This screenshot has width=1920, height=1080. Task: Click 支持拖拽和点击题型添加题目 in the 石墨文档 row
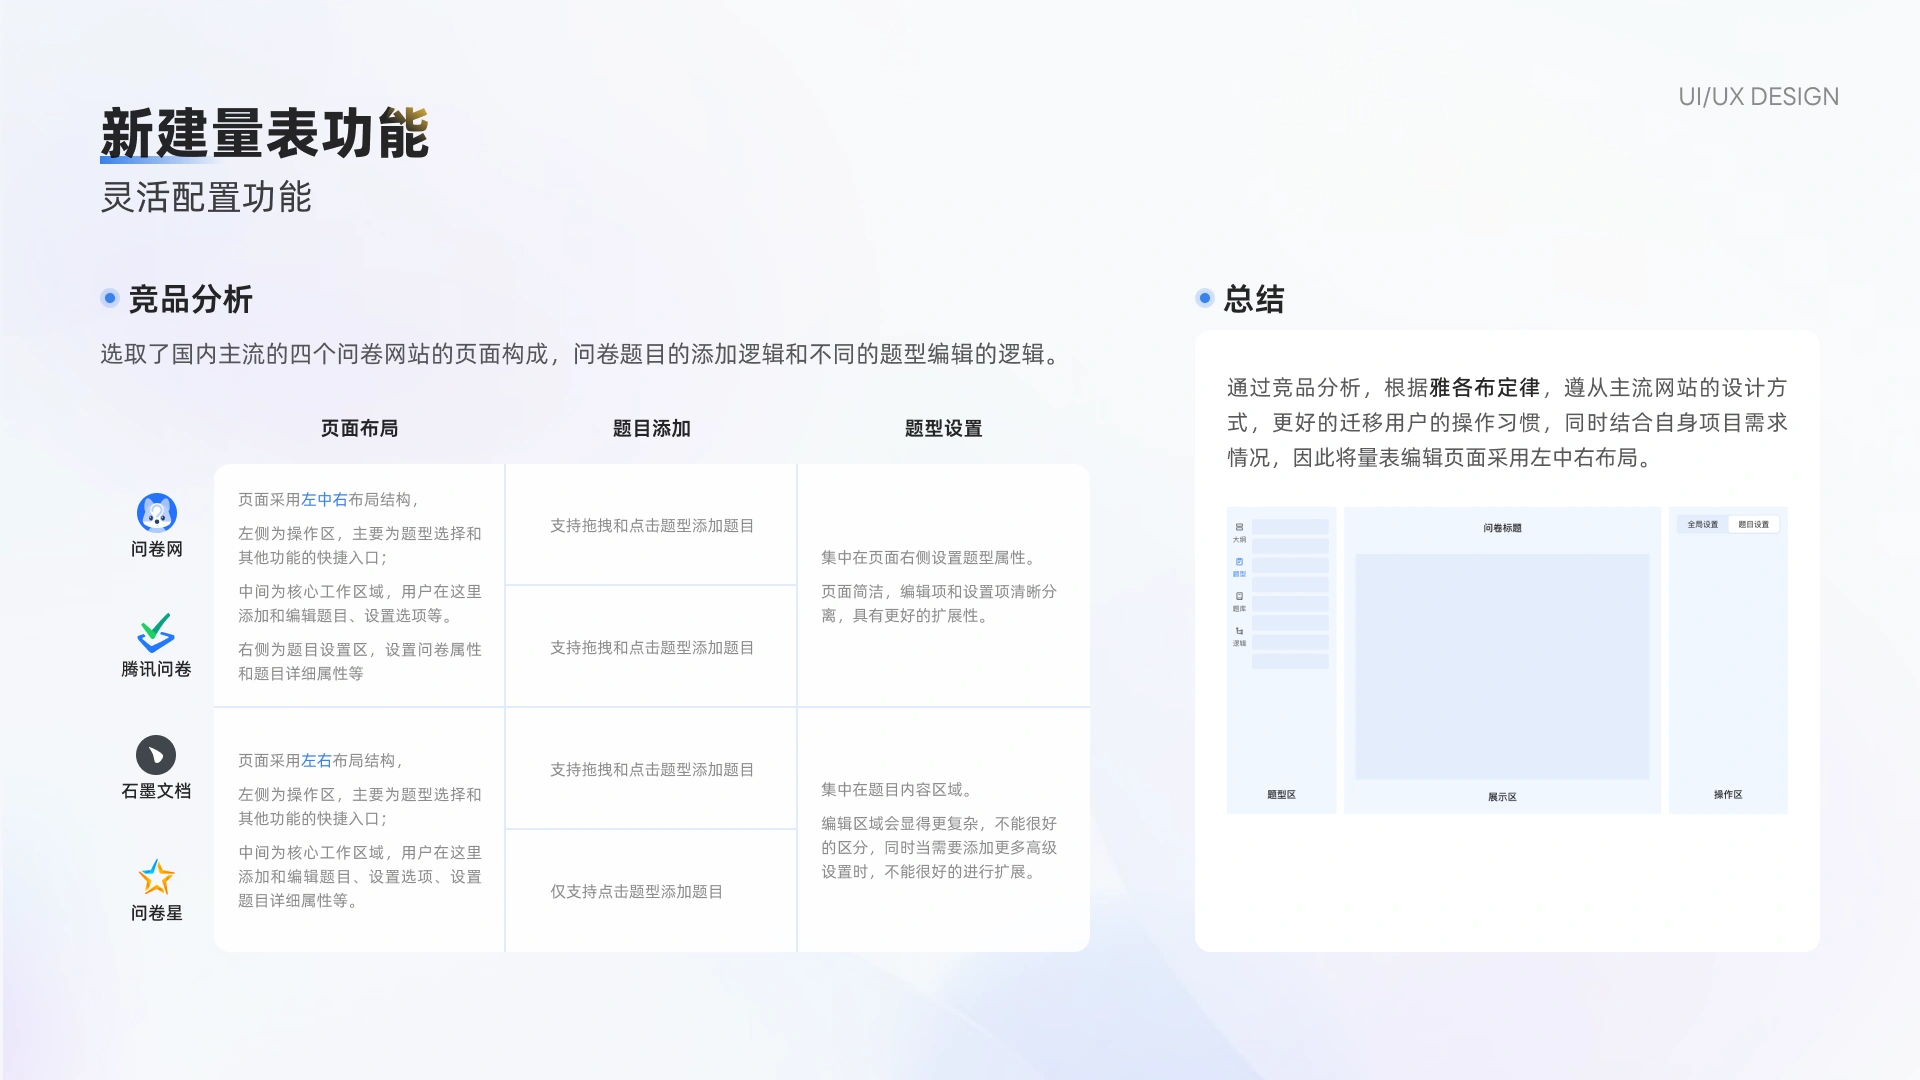point(652,770)
